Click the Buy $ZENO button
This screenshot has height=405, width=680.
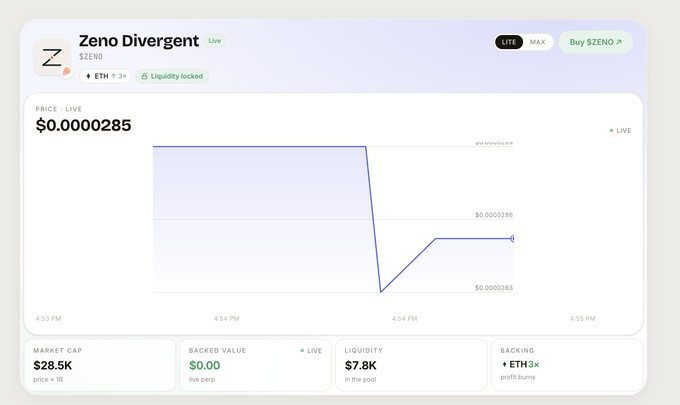595,42
